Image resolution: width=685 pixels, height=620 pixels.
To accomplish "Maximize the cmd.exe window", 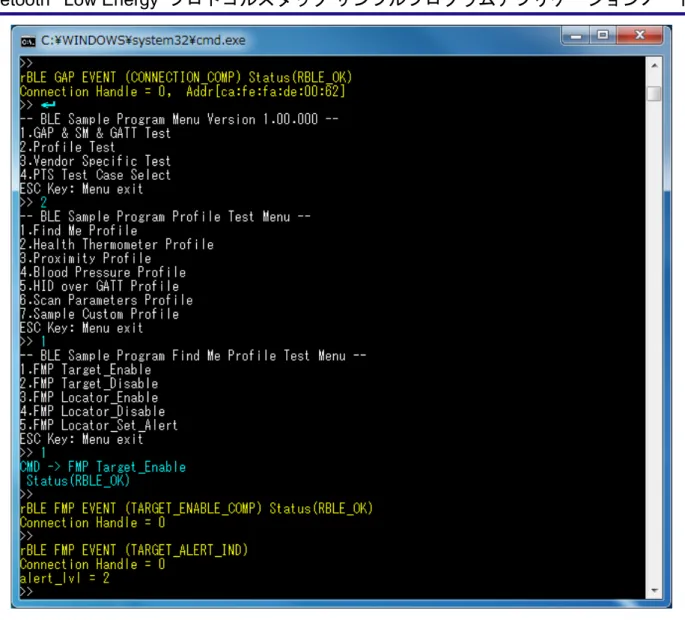I will [603, 35].
